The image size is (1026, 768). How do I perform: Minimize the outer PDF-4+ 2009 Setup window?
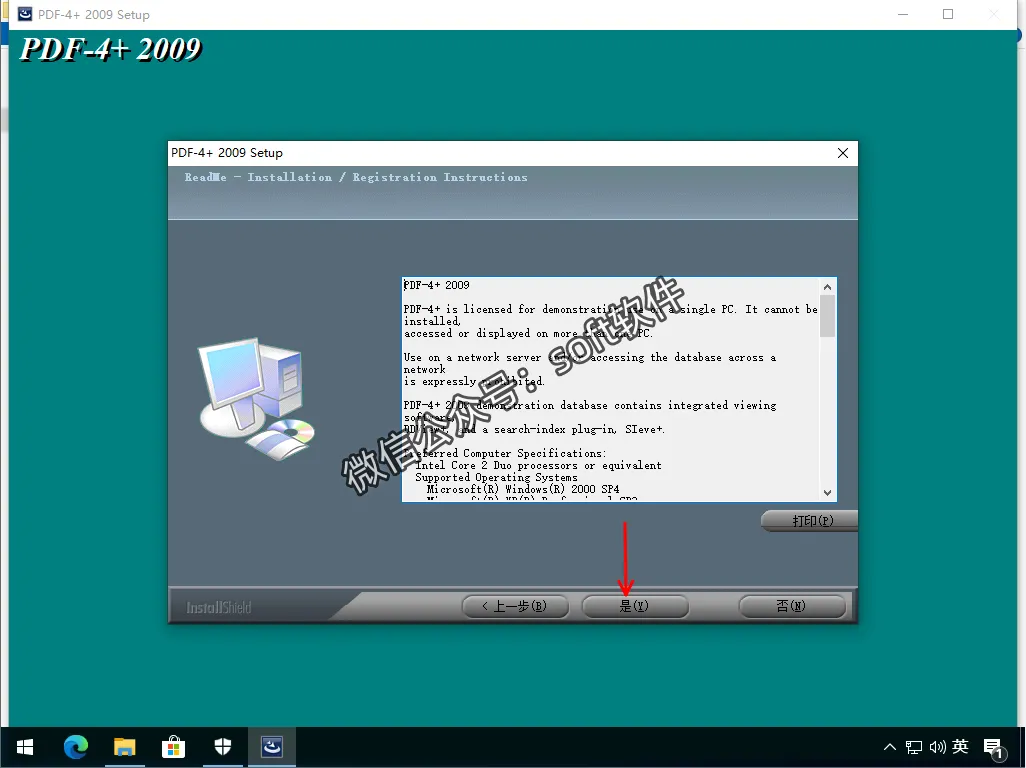coord(903,14)
